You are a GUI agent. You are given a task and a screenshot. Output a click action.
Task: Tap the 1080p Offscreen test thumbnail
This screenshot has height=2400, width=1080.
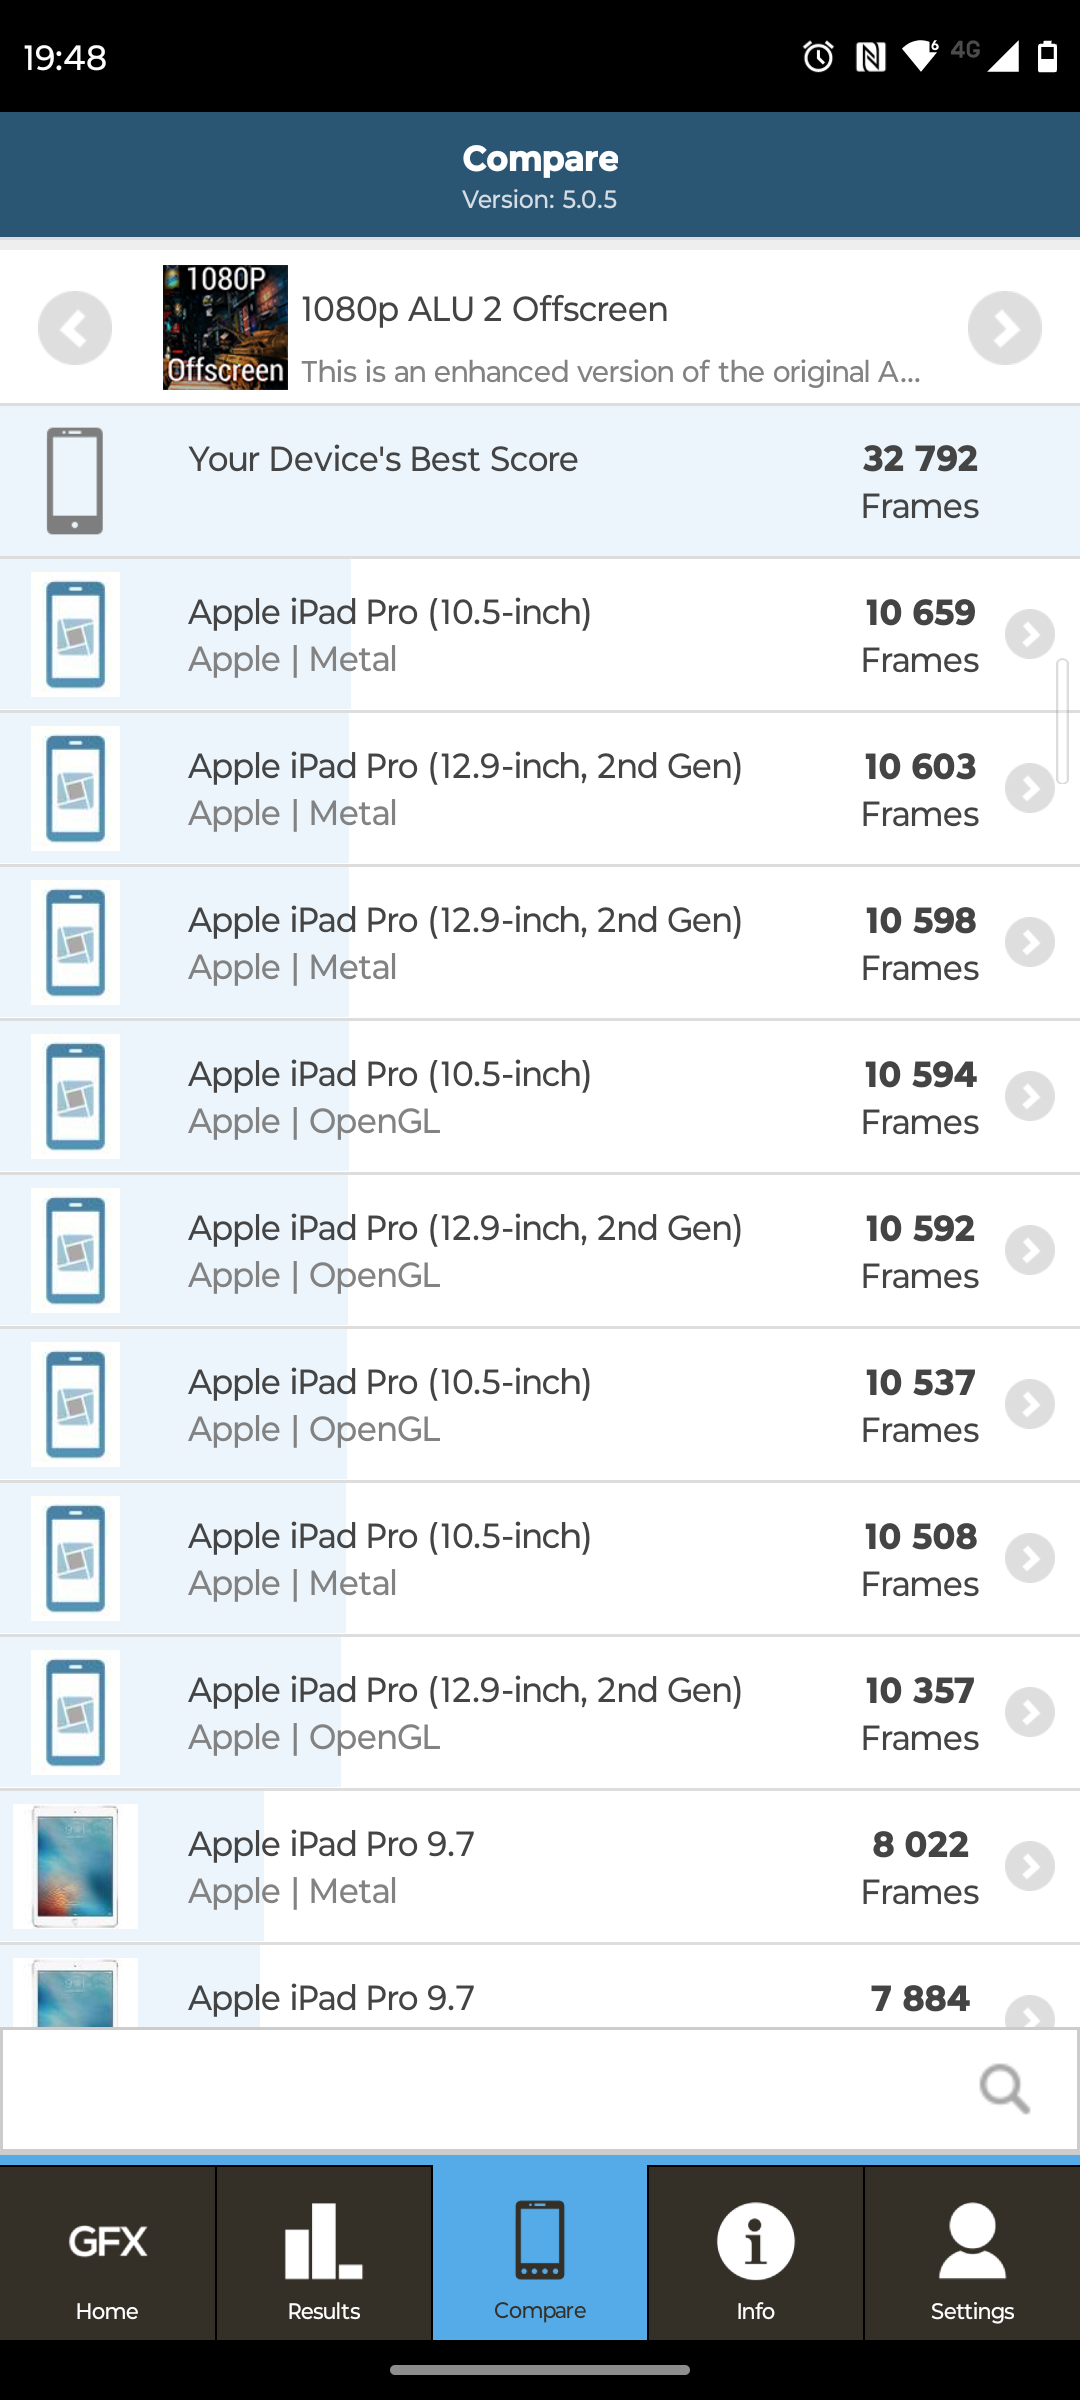pos(225,327)
